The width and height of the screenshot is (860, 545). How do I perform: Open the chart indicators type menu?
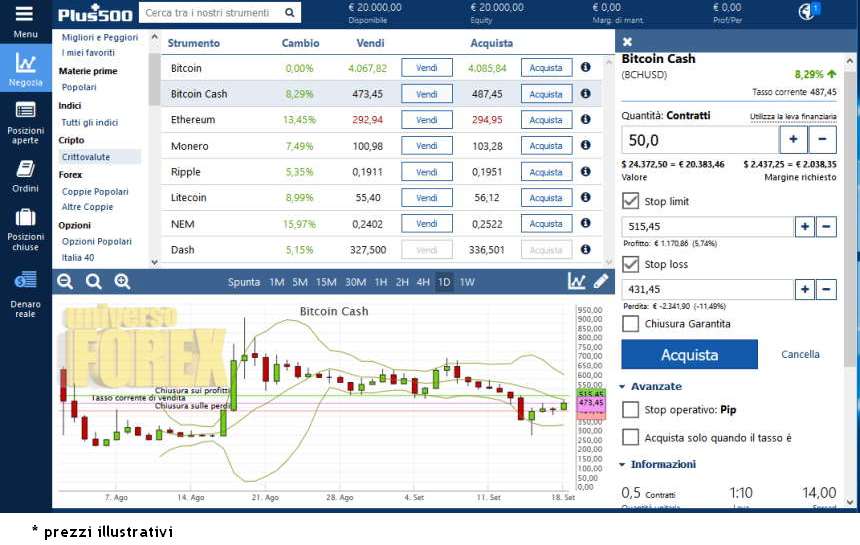(576, 282)
